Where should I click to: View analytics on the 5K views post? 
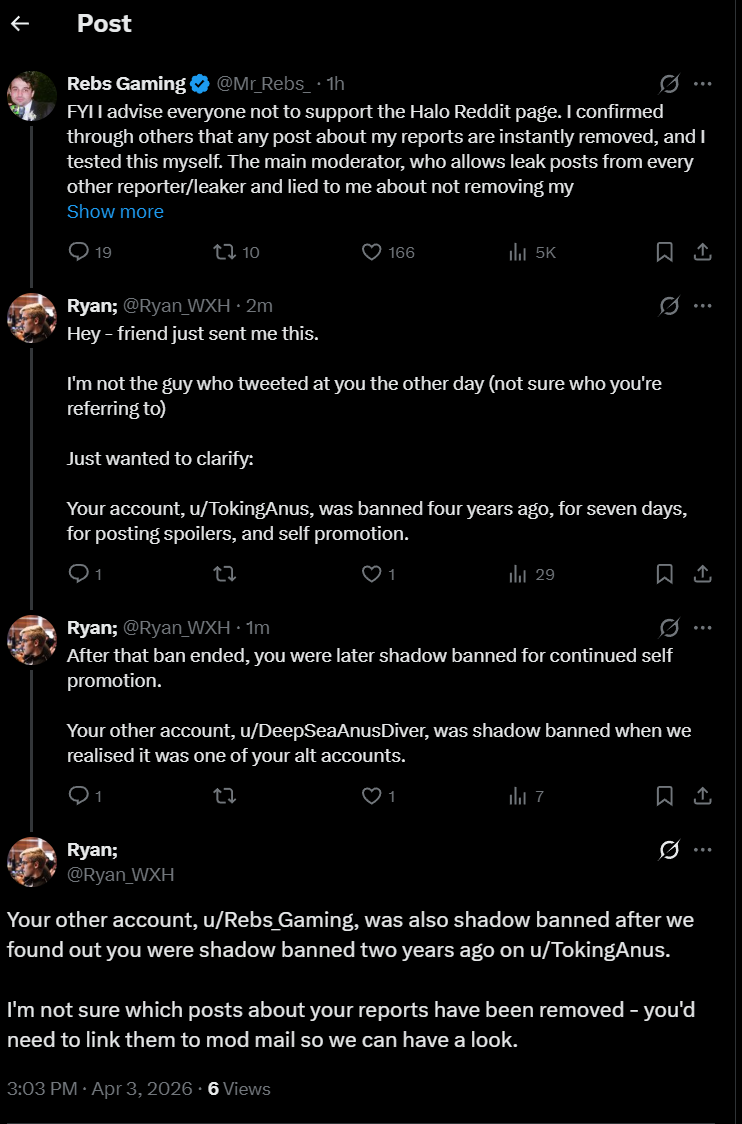[x=518, y=252]
